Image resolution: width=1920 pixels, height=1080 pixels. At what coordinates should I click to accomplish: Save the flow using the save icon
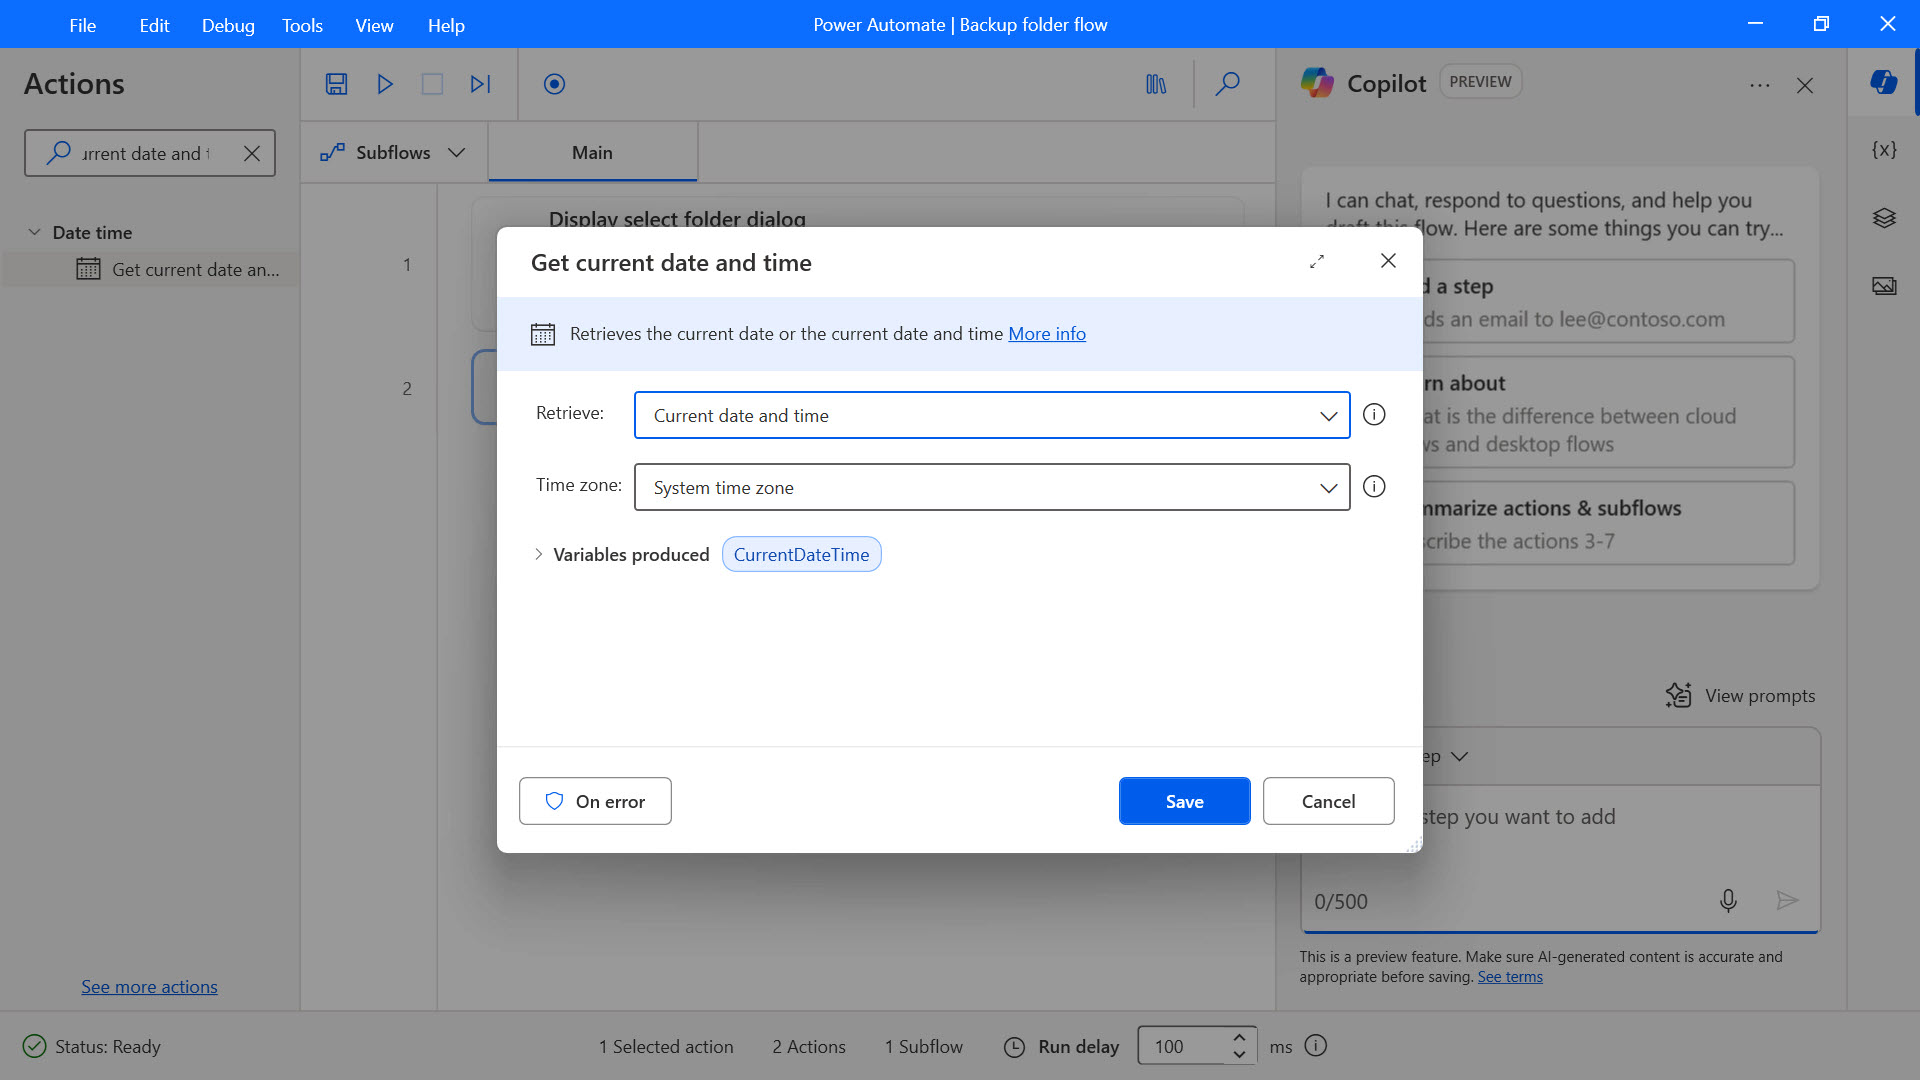pos(336,84)
